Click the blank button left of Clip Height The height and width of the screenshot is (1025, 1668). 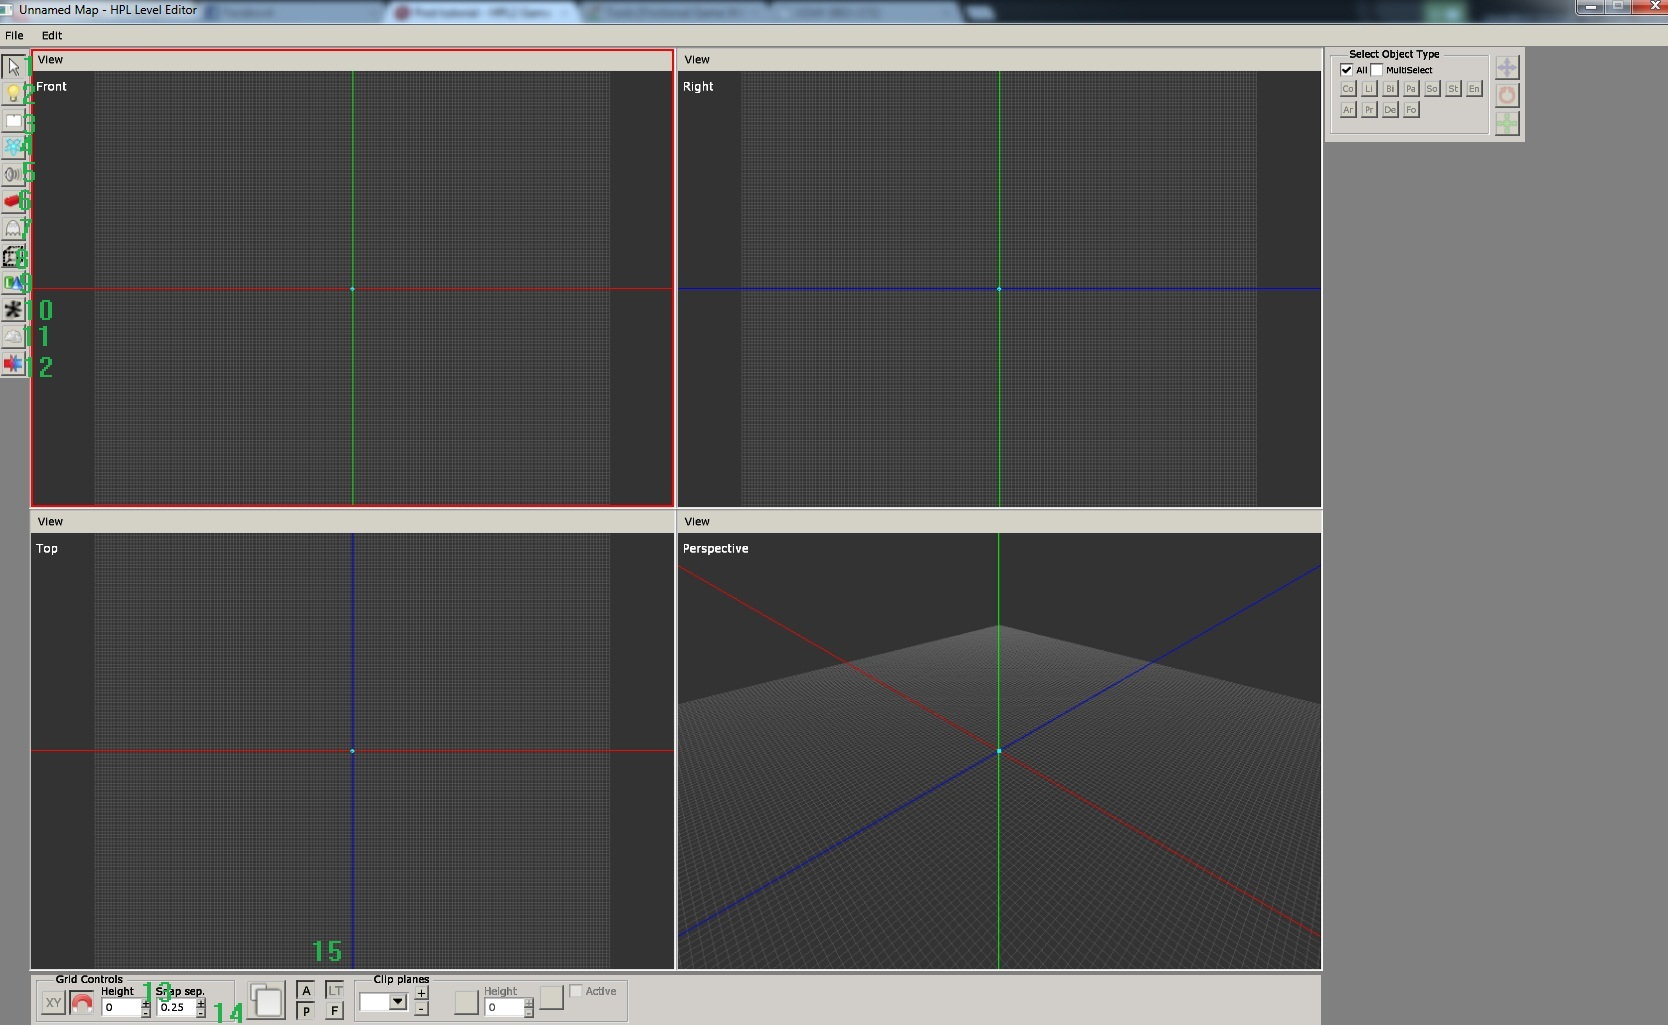466,1001
